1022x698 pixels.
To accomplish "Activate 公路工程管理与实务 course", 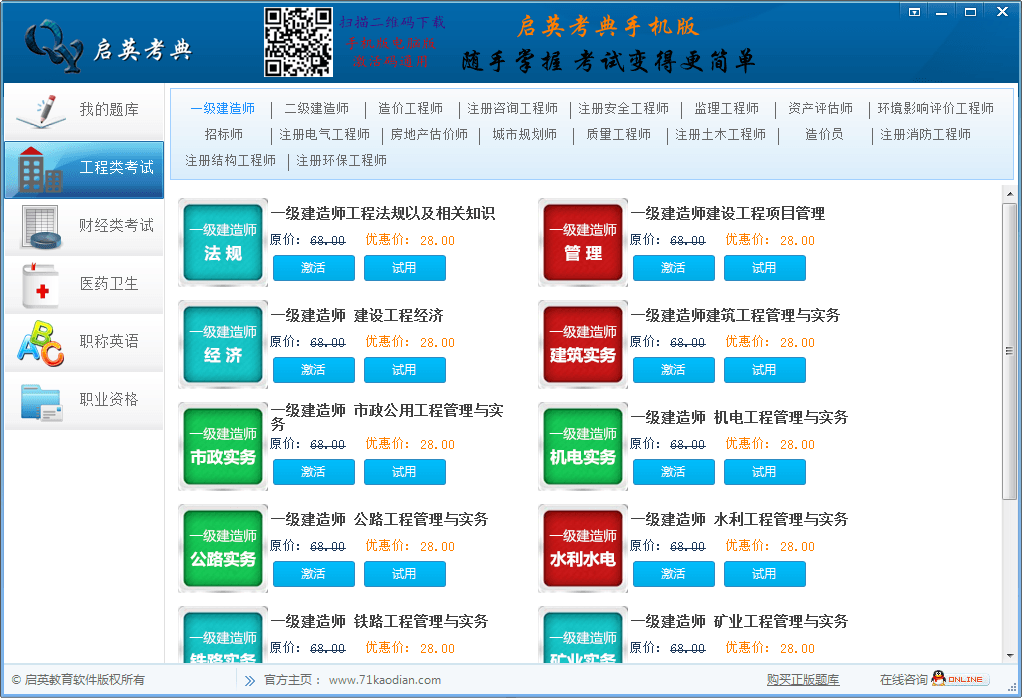I will pyautogui.click(x=314, y=574).
